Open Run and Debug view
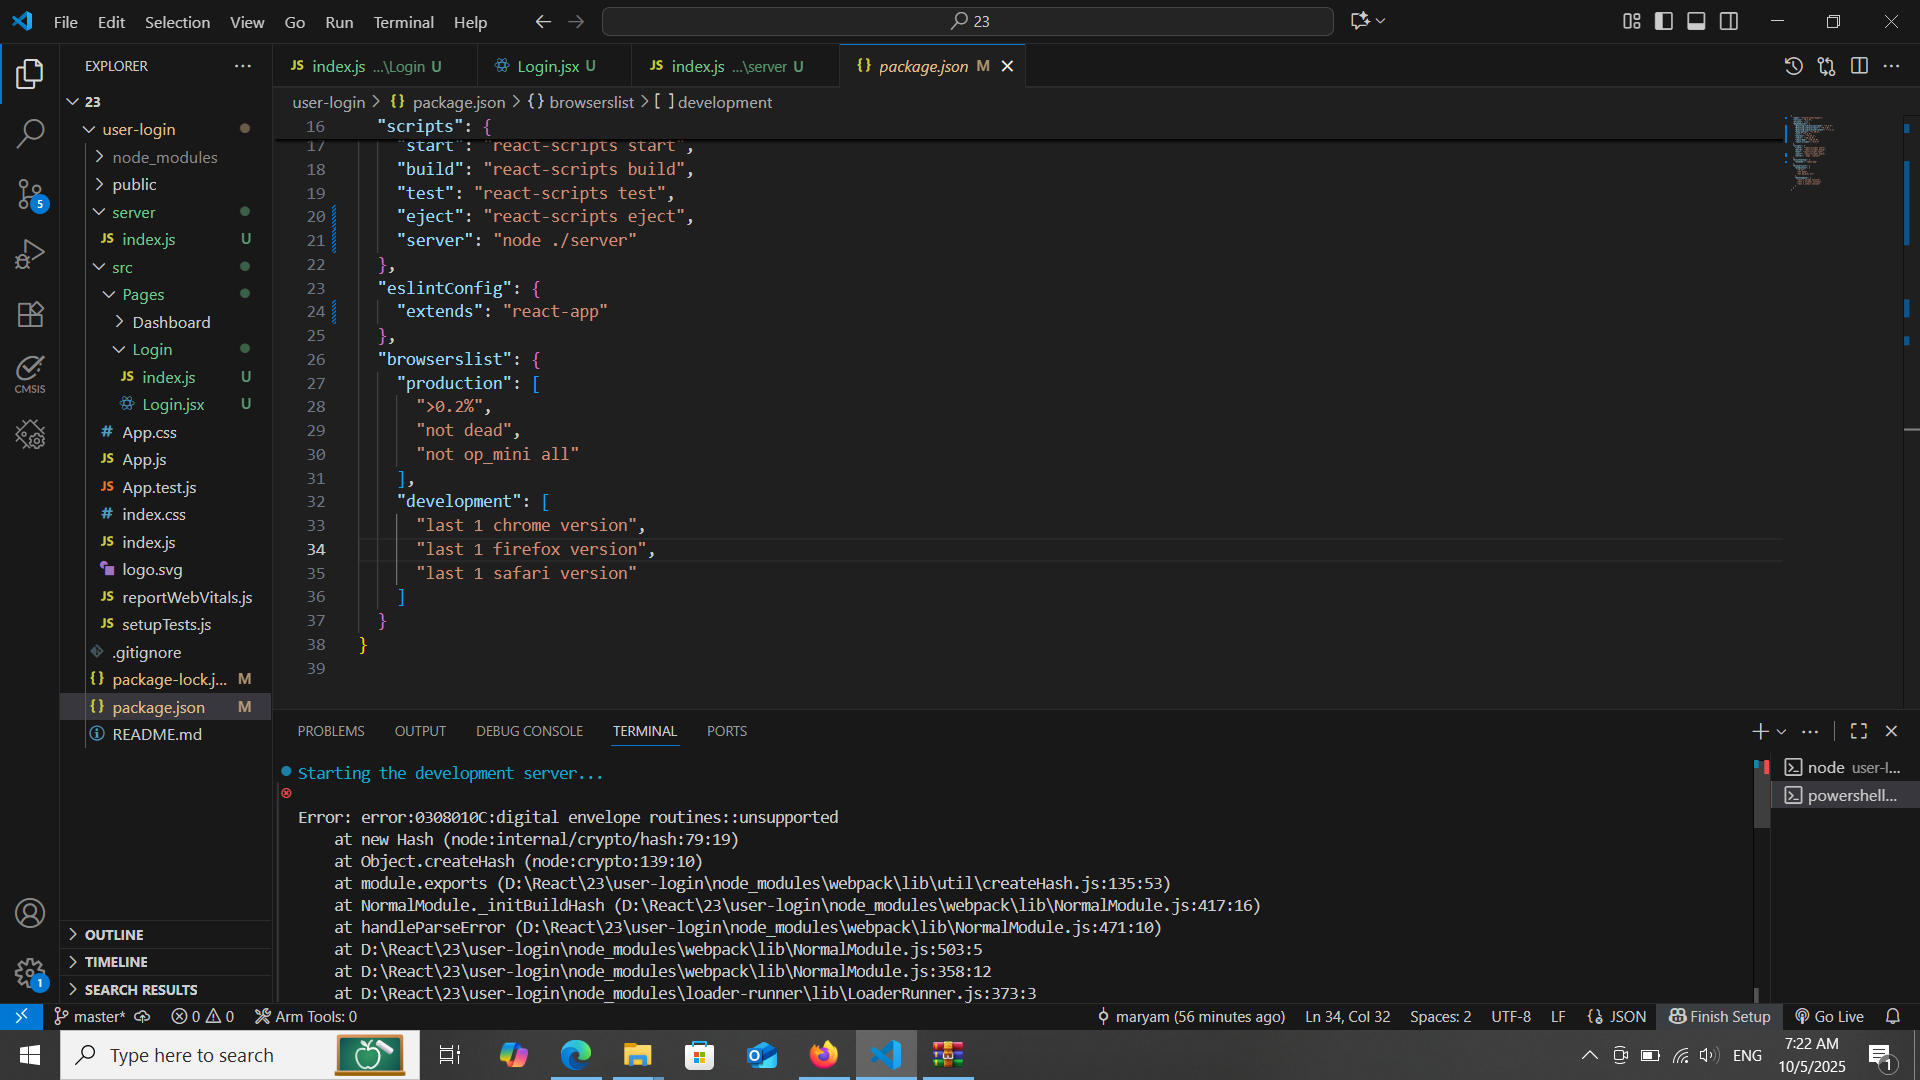Image resolution: width=1920 pixels, height=1080 pixels. click(x=30, y=254)
